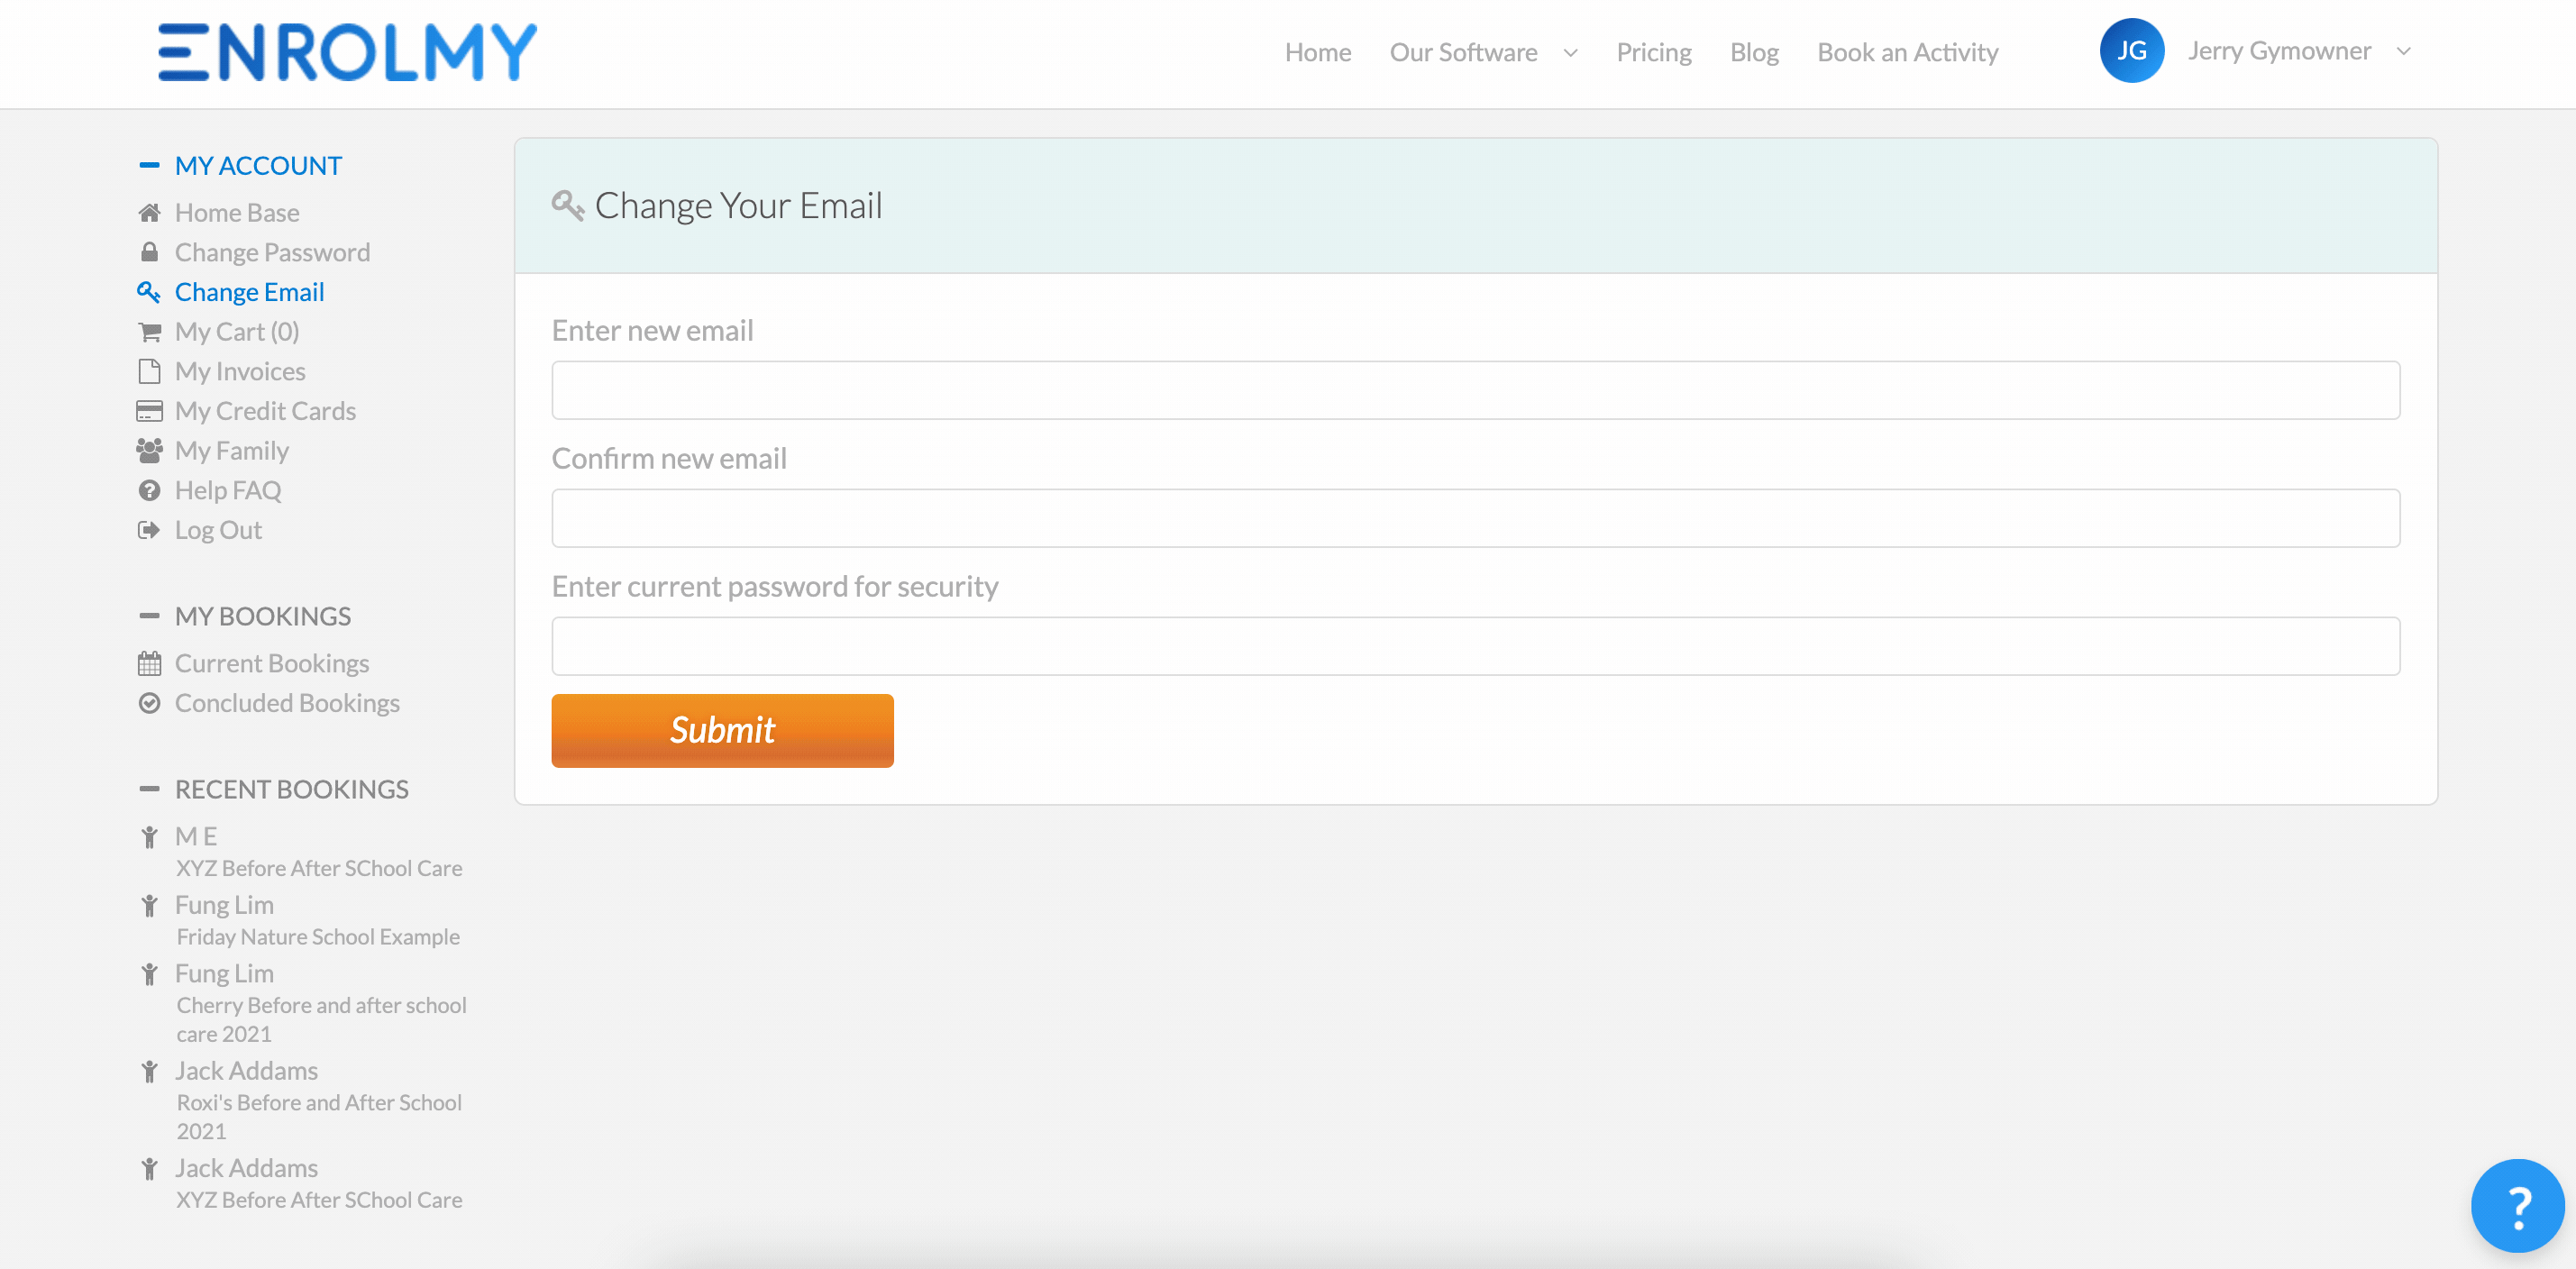Open the My Family link
This screenshot has height=1269, width=2576.
point(232,451)
